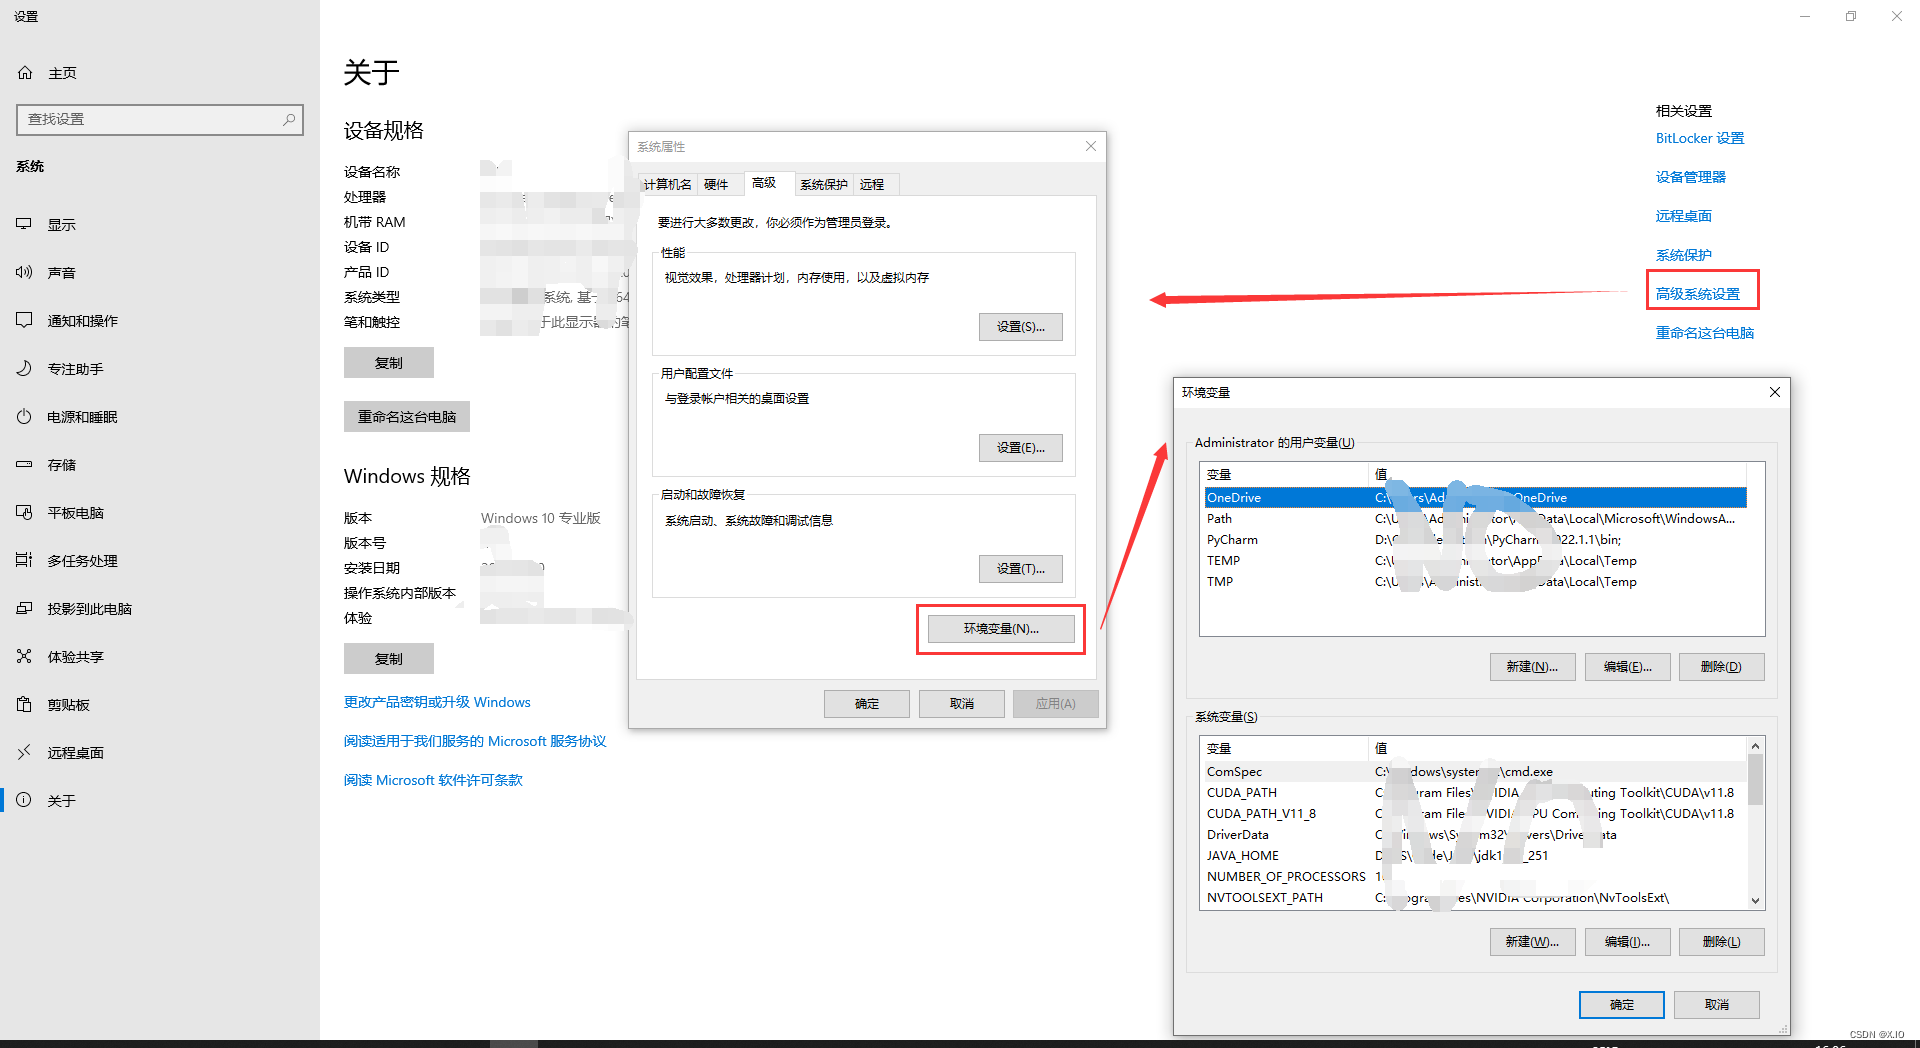Close the System Properties dialog
The height and width of the screenshot is (1048, 1920).
pos(1091,146)
